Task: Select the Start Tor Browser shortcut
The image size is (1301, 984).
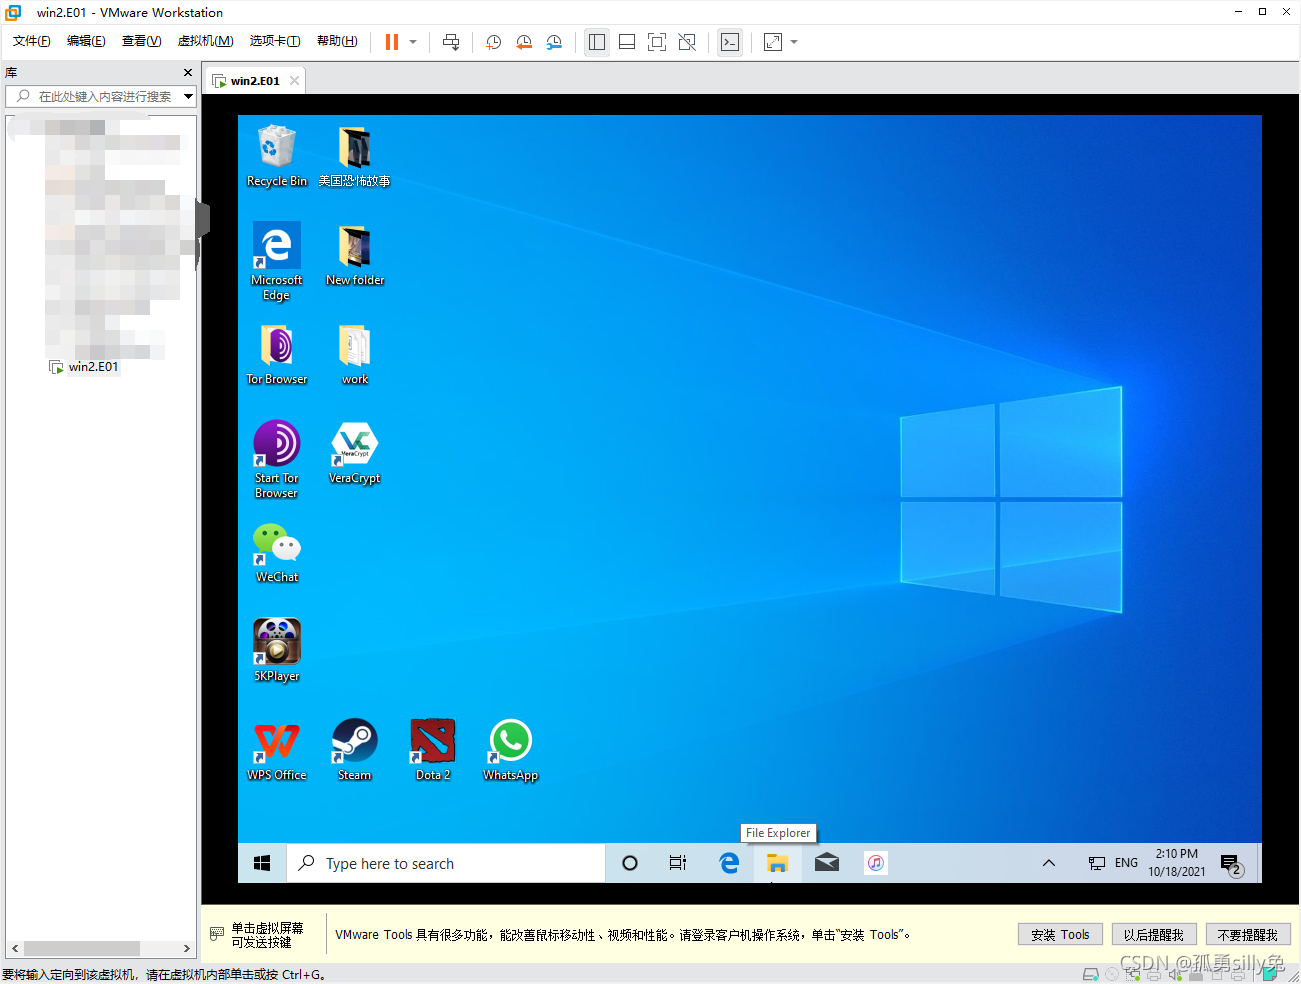Action: point(277,459)
